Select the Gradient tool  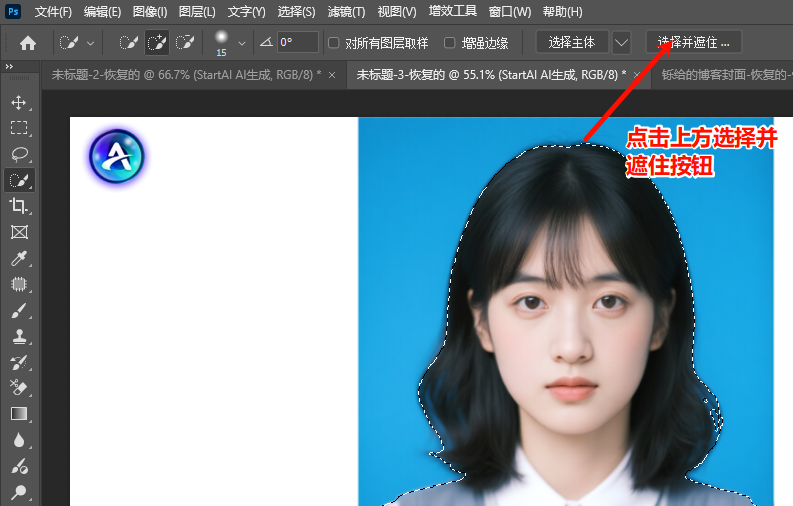pyautogui.click(x=19, y=414)
